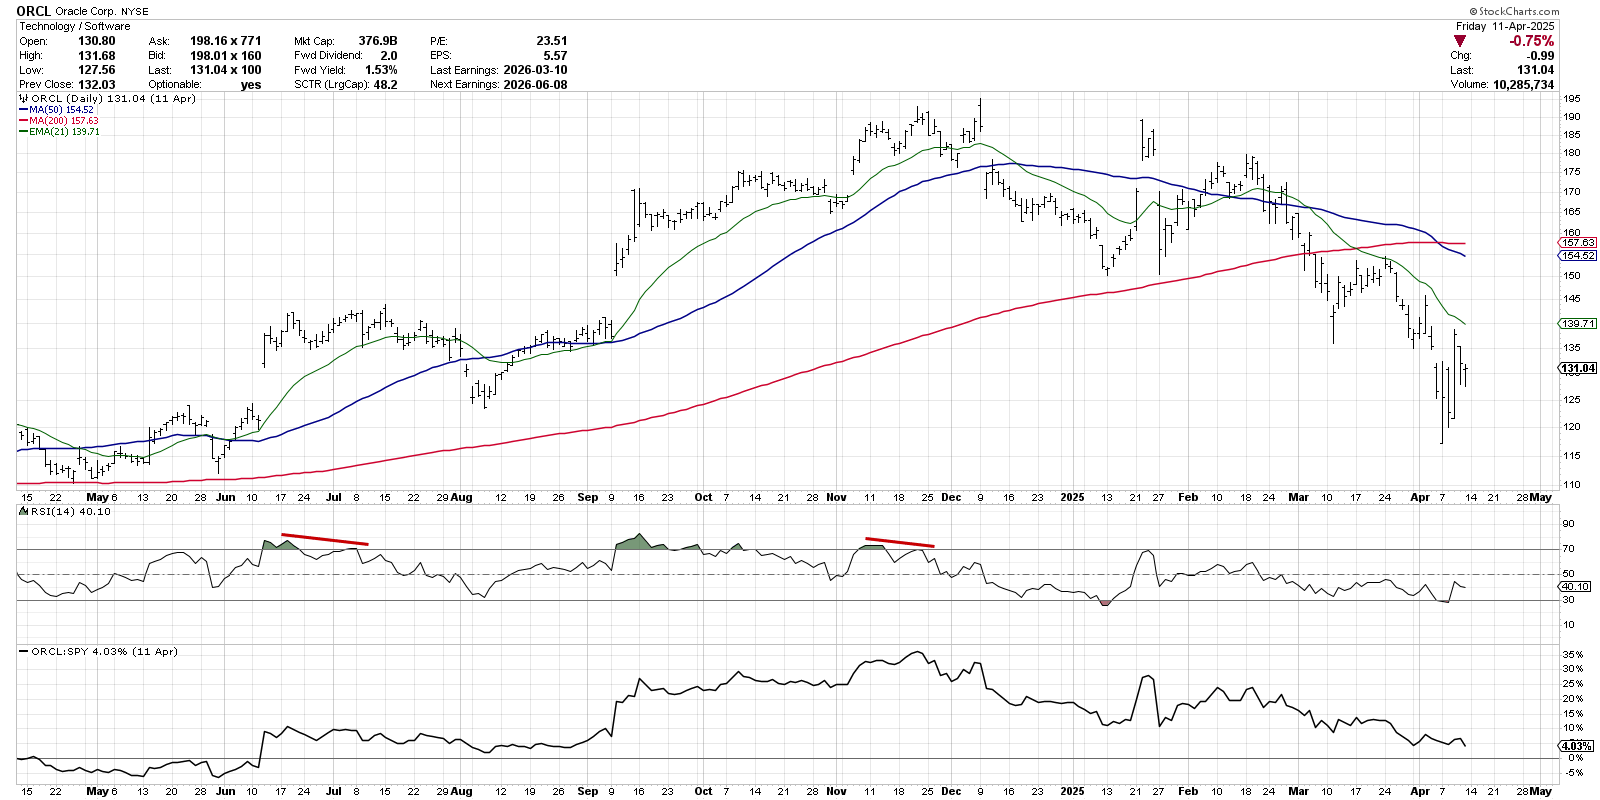
Task: Click the 110 level on the price axis
Action: [1571, 485]
